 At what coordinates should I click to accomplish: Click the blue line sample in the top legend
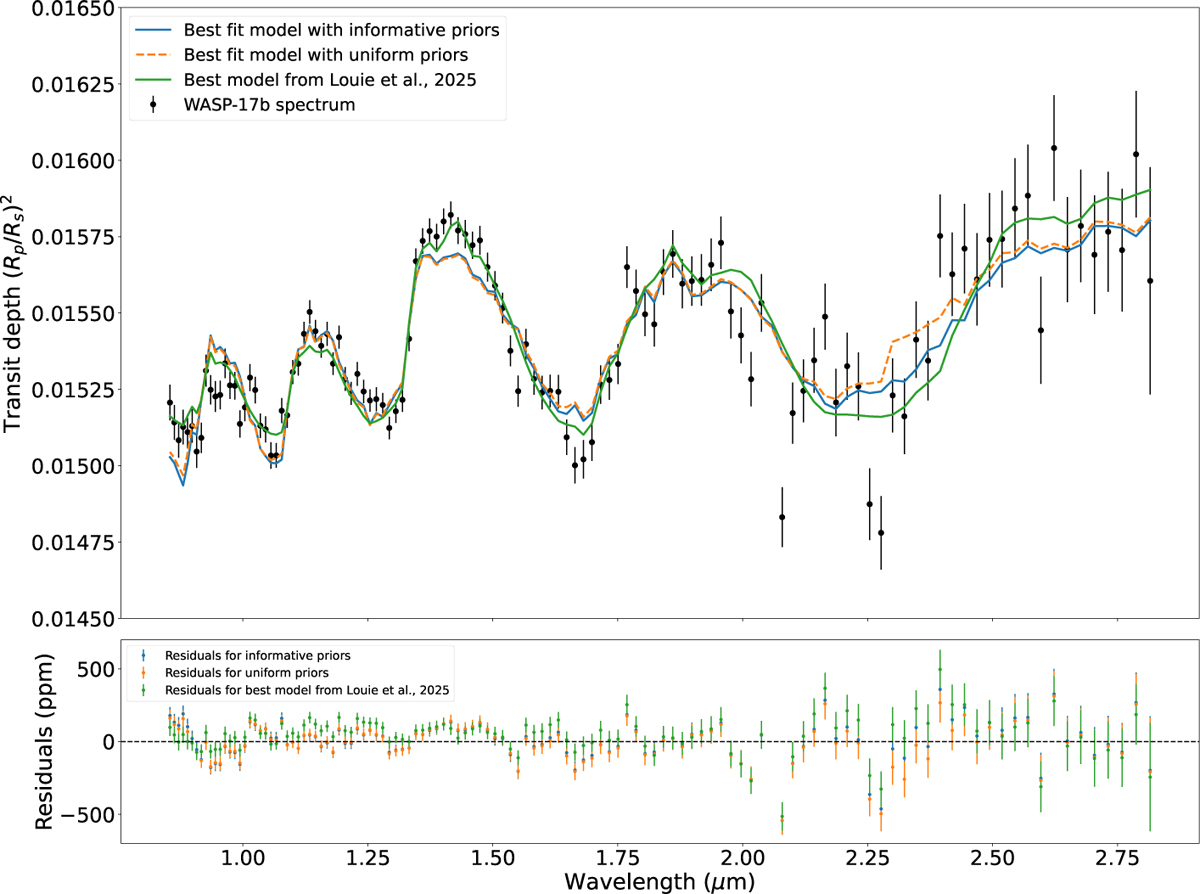tap(151, 31)
